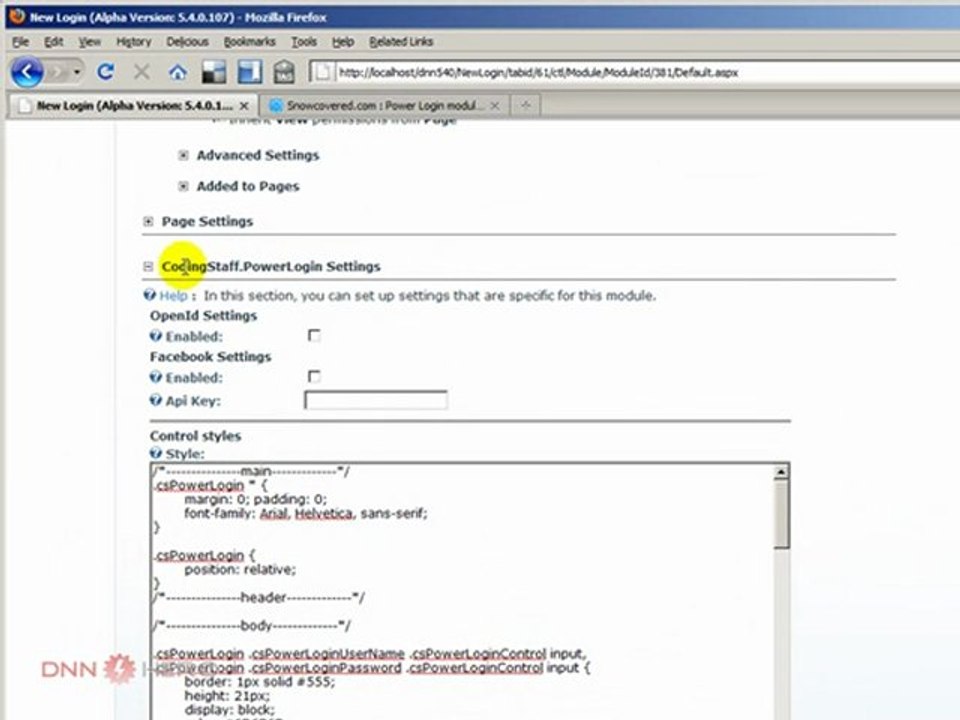Open the Related Links menu
The height and width of the screenshot is (720, 960).
click(401, 42)
